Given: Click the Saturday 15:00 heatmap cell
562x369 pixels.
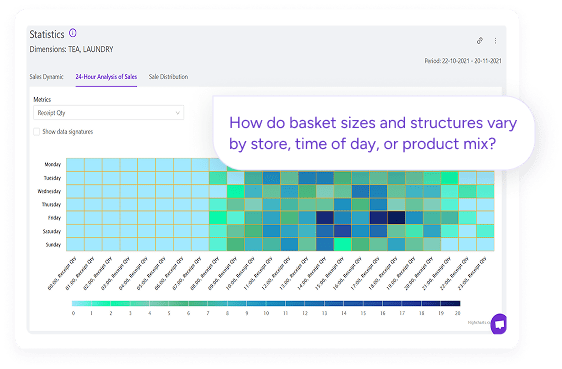Looking at the screenshot, I should tap(343, 231).
